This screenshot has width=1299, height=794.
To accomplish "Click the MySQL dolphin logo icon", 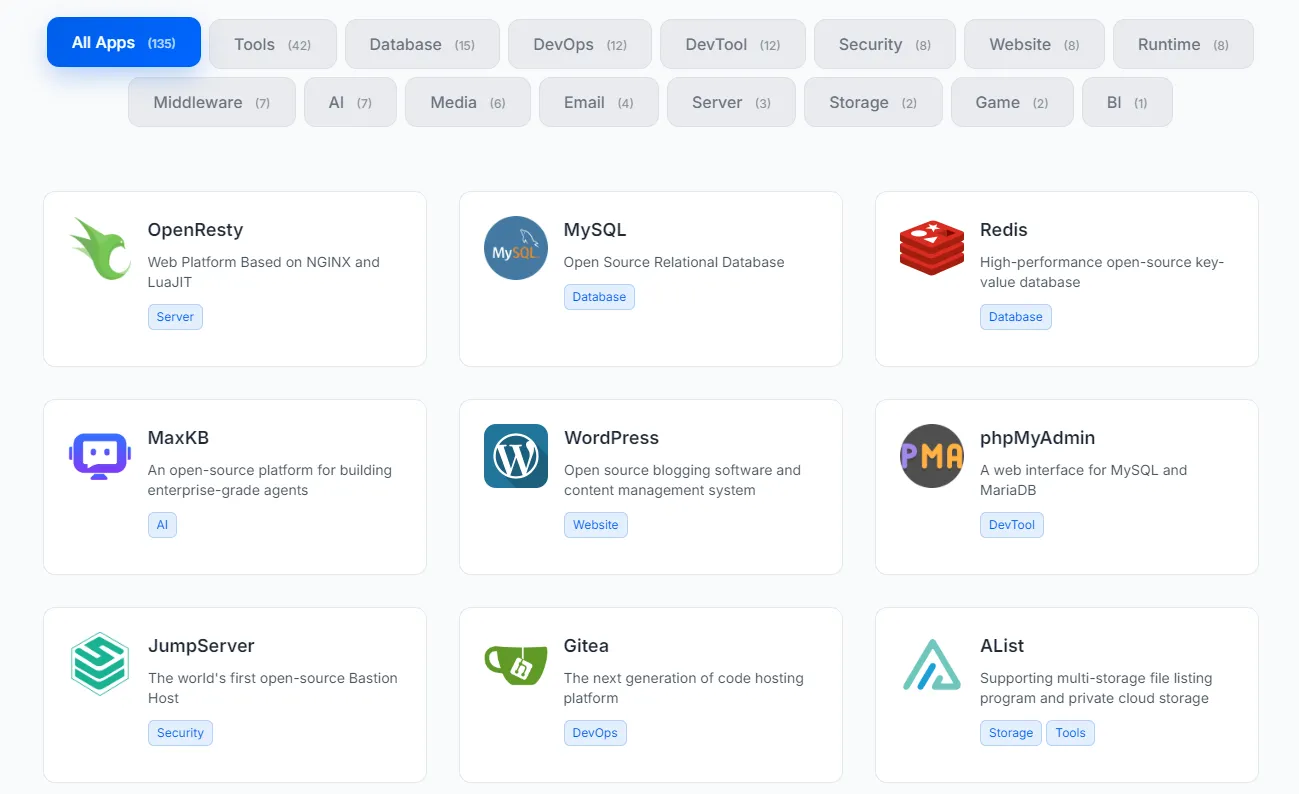I will click(x=516, y=248).
